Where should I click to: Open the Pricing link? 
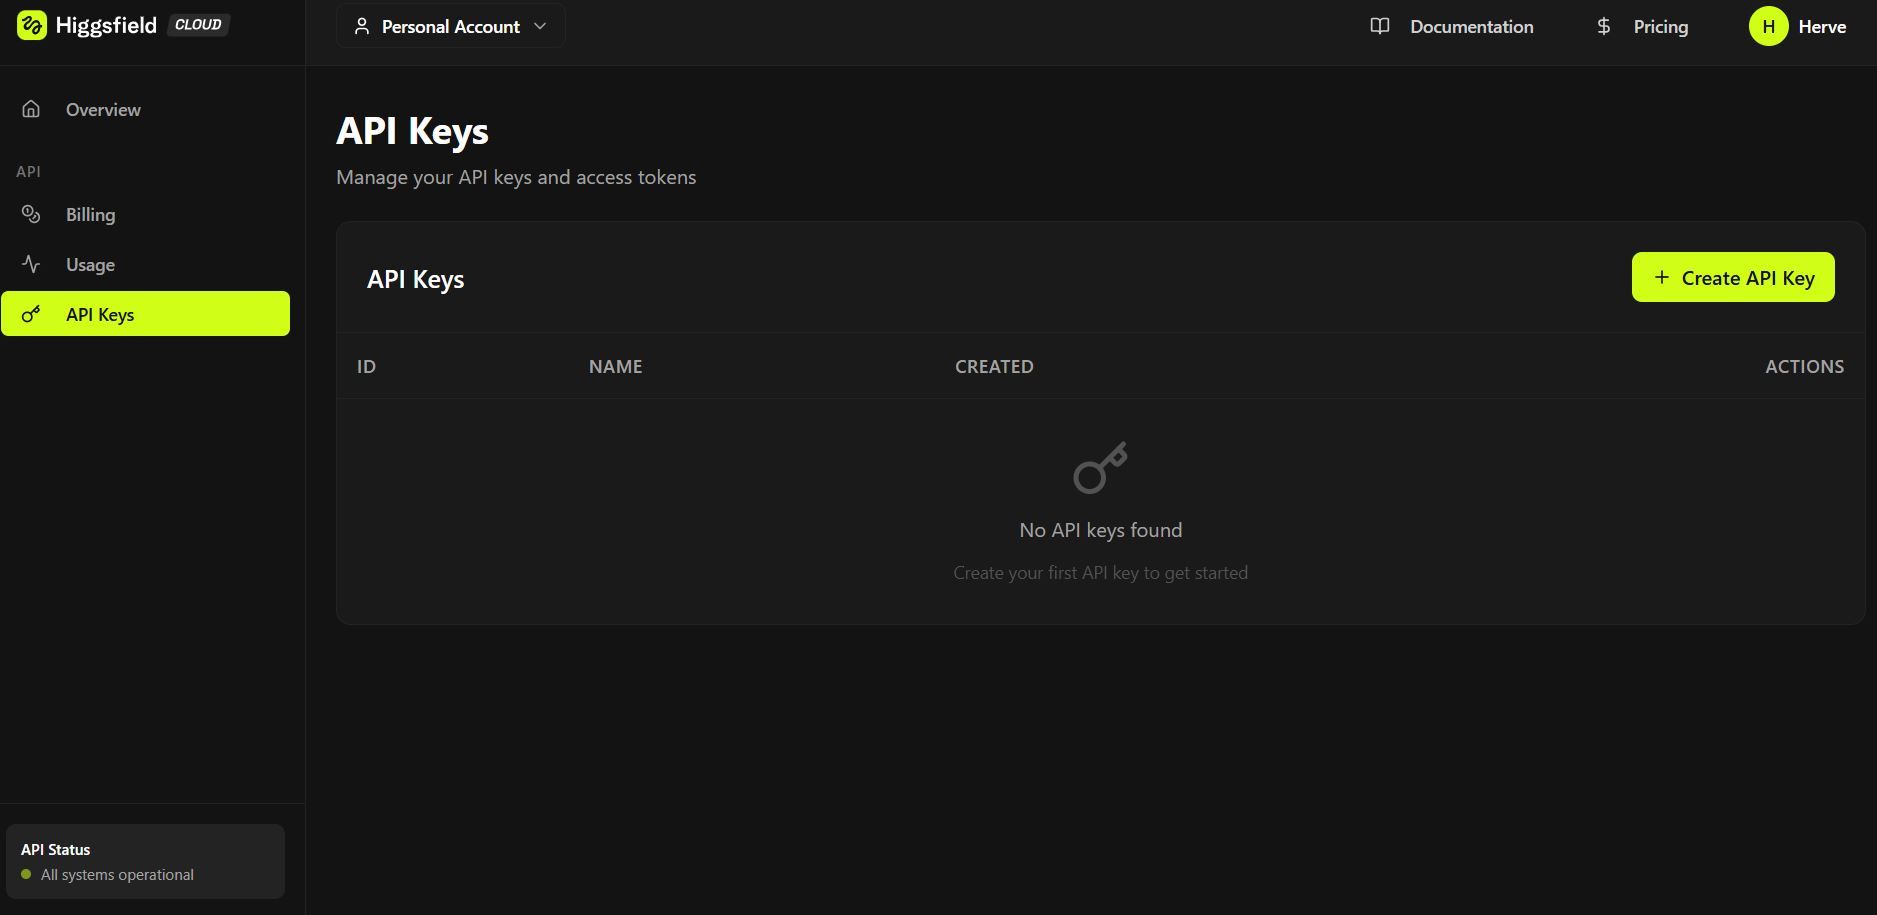pyautogui.click(x=1660, y=27)
